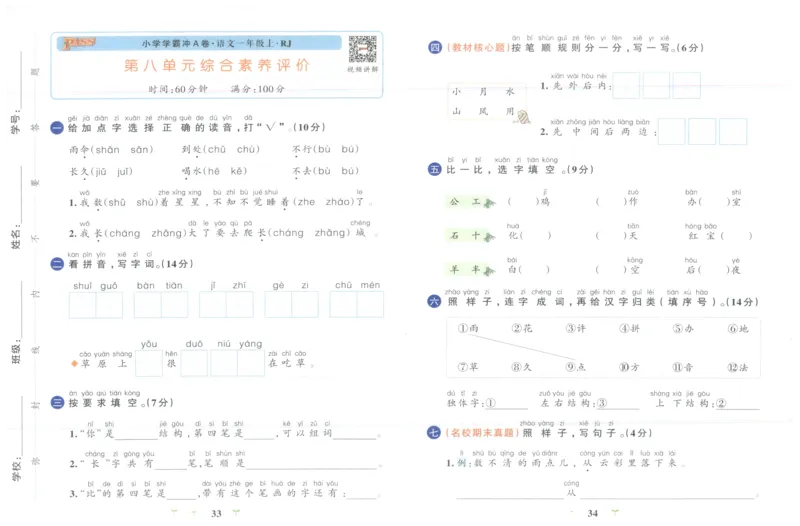
Task: Click the first answer box after 先中间后两边
Action: [x=671, y=131]
